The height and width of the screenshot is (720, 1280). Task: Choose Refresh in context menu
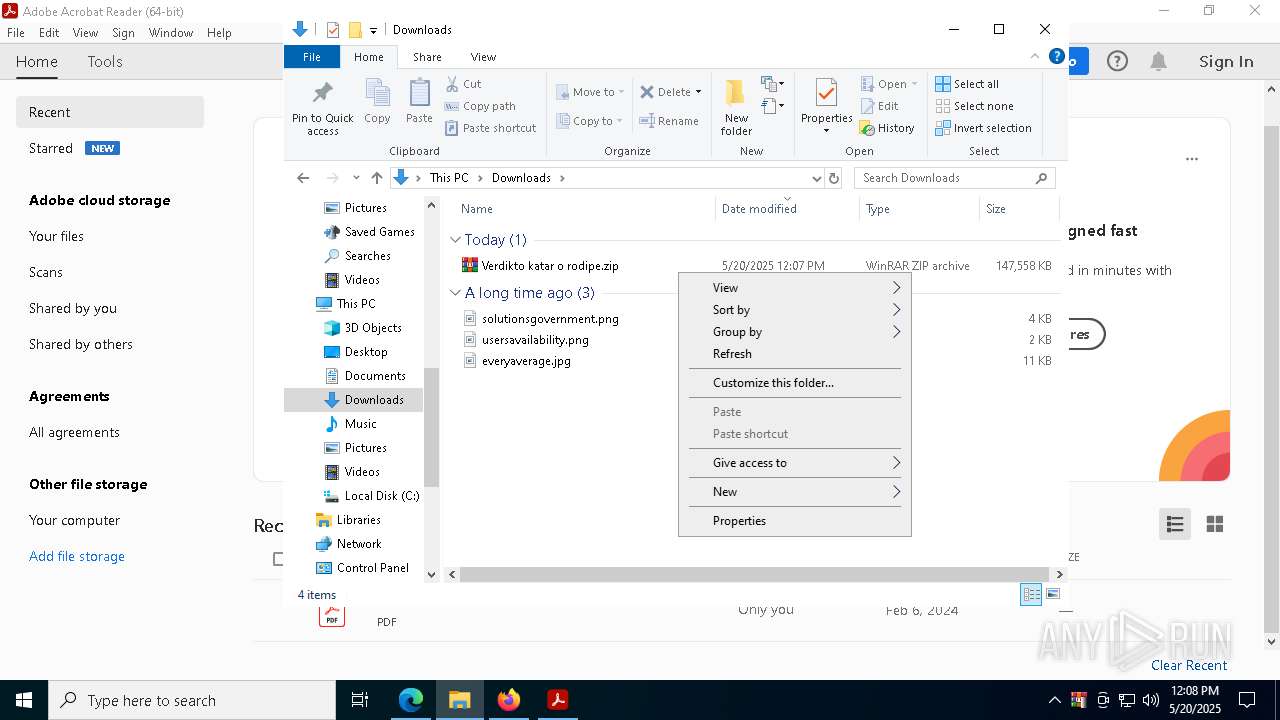pos(795,354)
